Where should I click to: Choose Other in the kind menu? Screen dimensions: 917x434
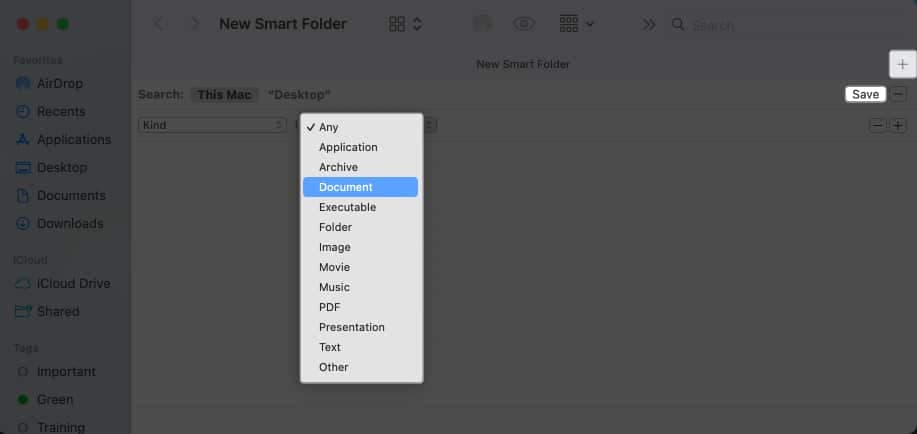(x=361, y=367)
